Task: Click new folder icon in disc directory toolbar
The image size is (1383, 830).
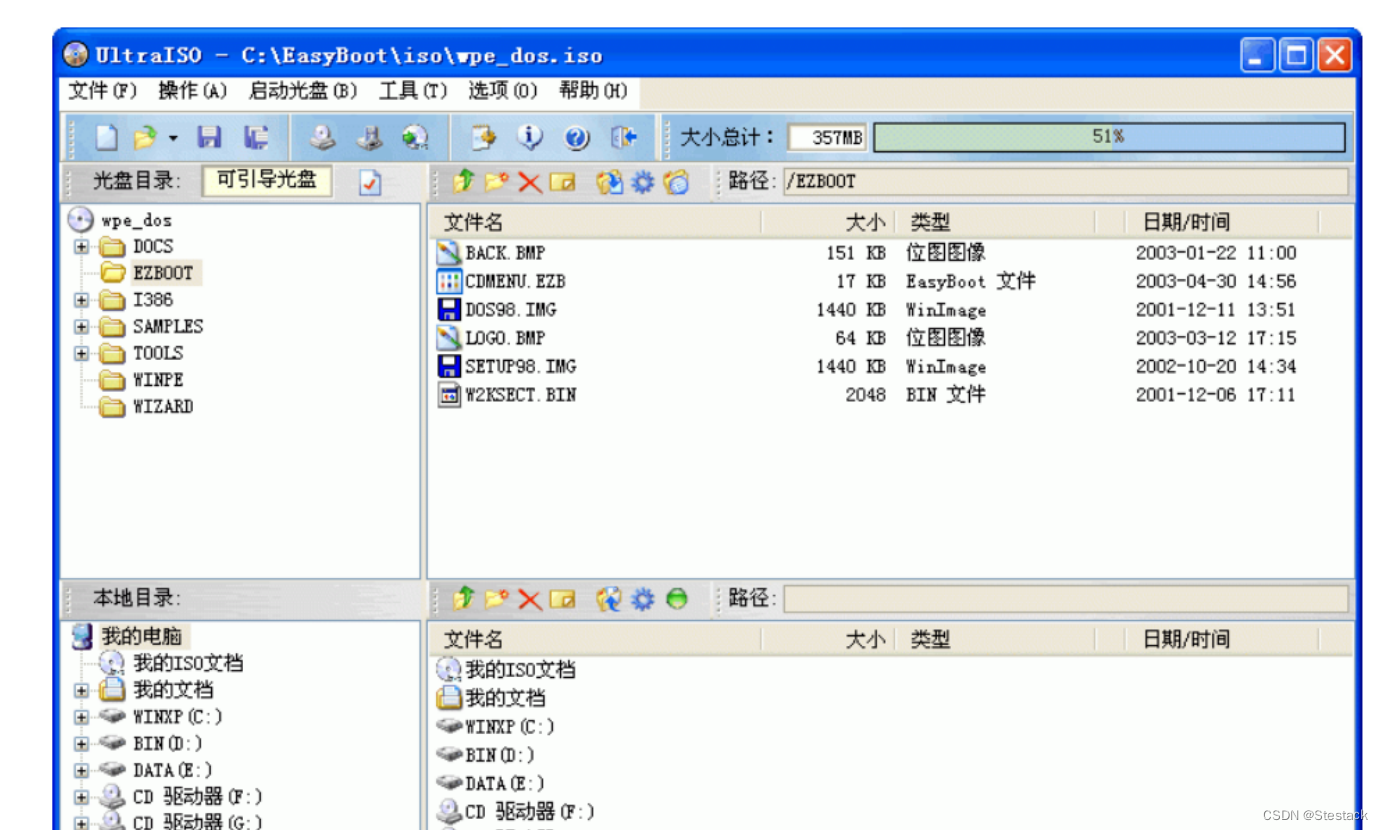Action: tap(497, 182)
